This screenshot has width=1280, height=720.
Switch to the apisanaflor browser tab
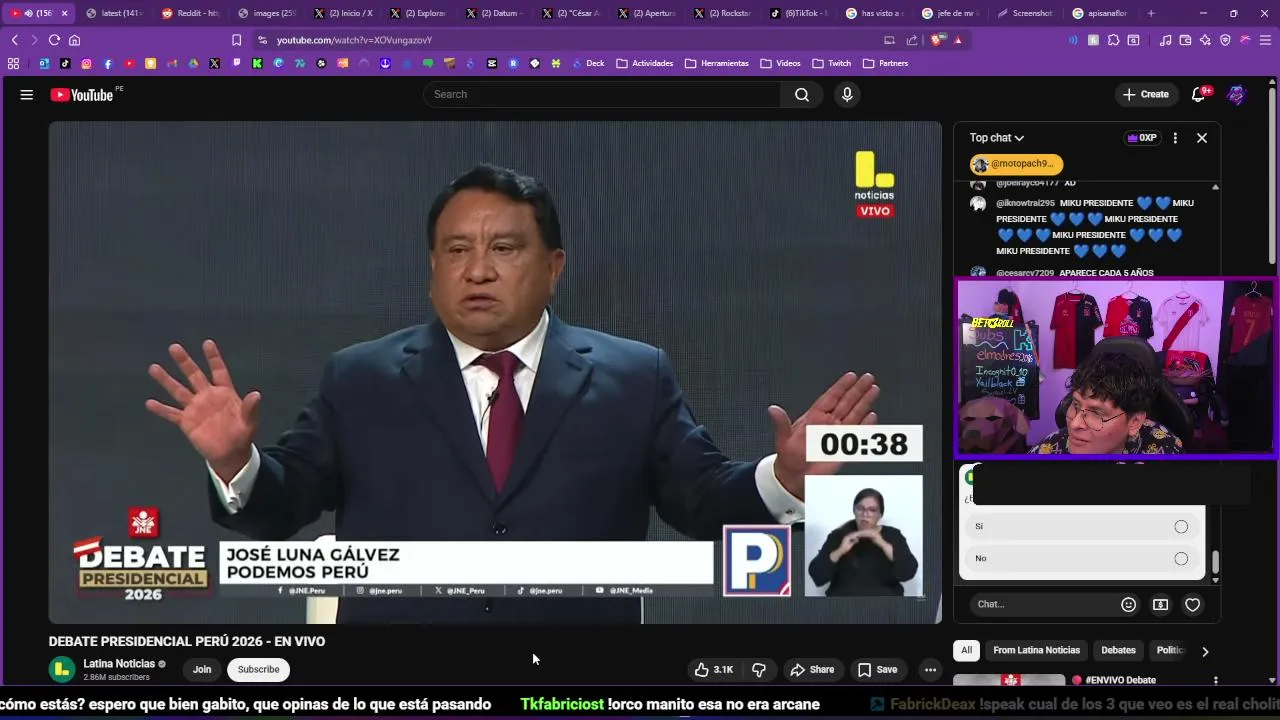coord(1100,13)
